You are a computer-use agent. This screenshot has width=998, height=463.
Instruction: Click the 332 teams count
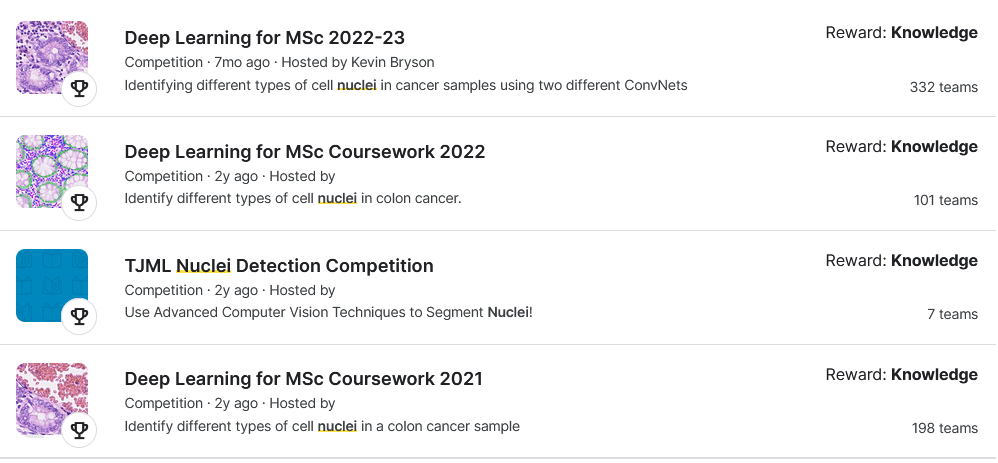(x=944, y=87)
